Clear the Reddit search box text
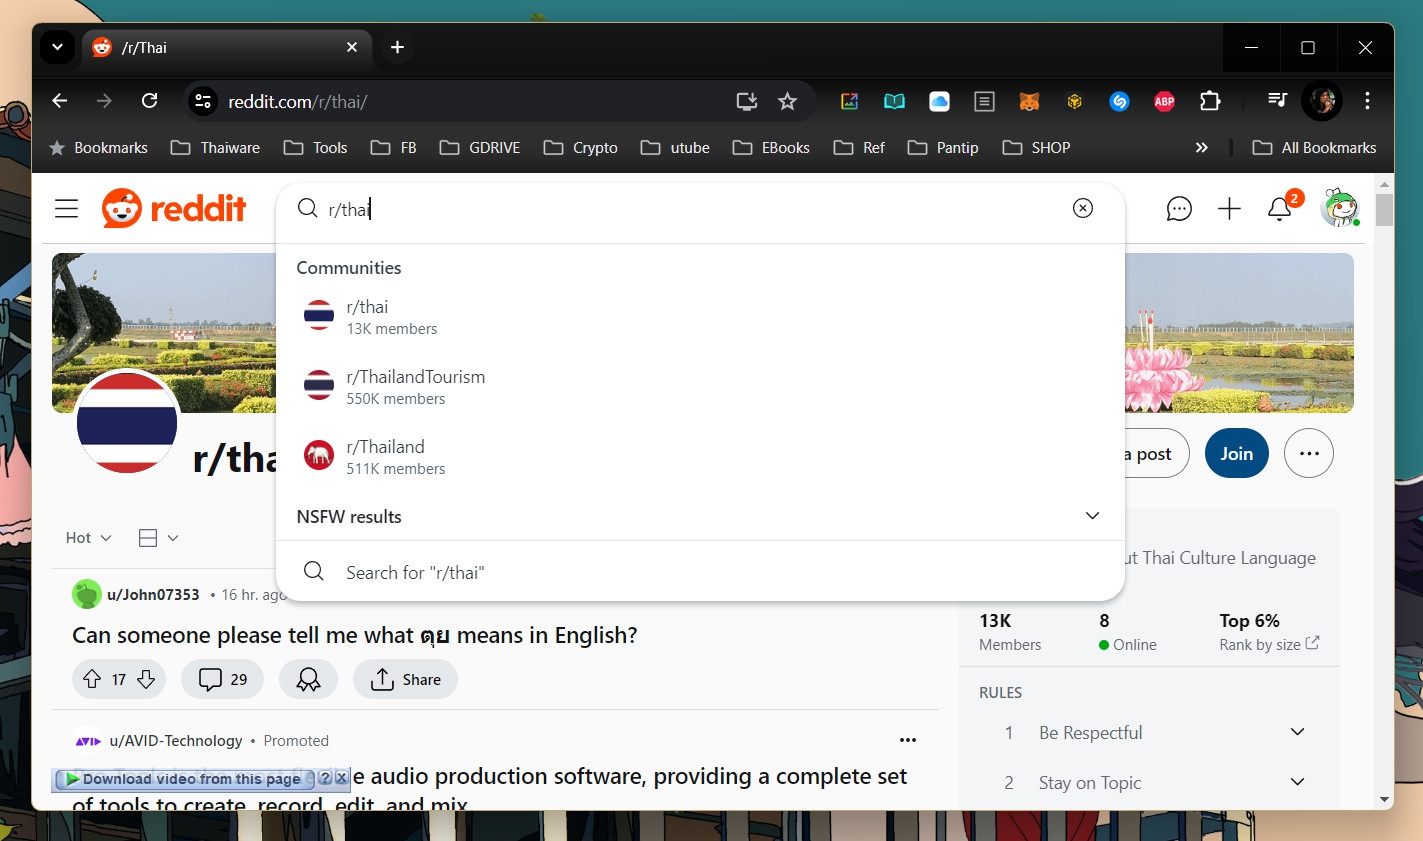 (1083, 208)
